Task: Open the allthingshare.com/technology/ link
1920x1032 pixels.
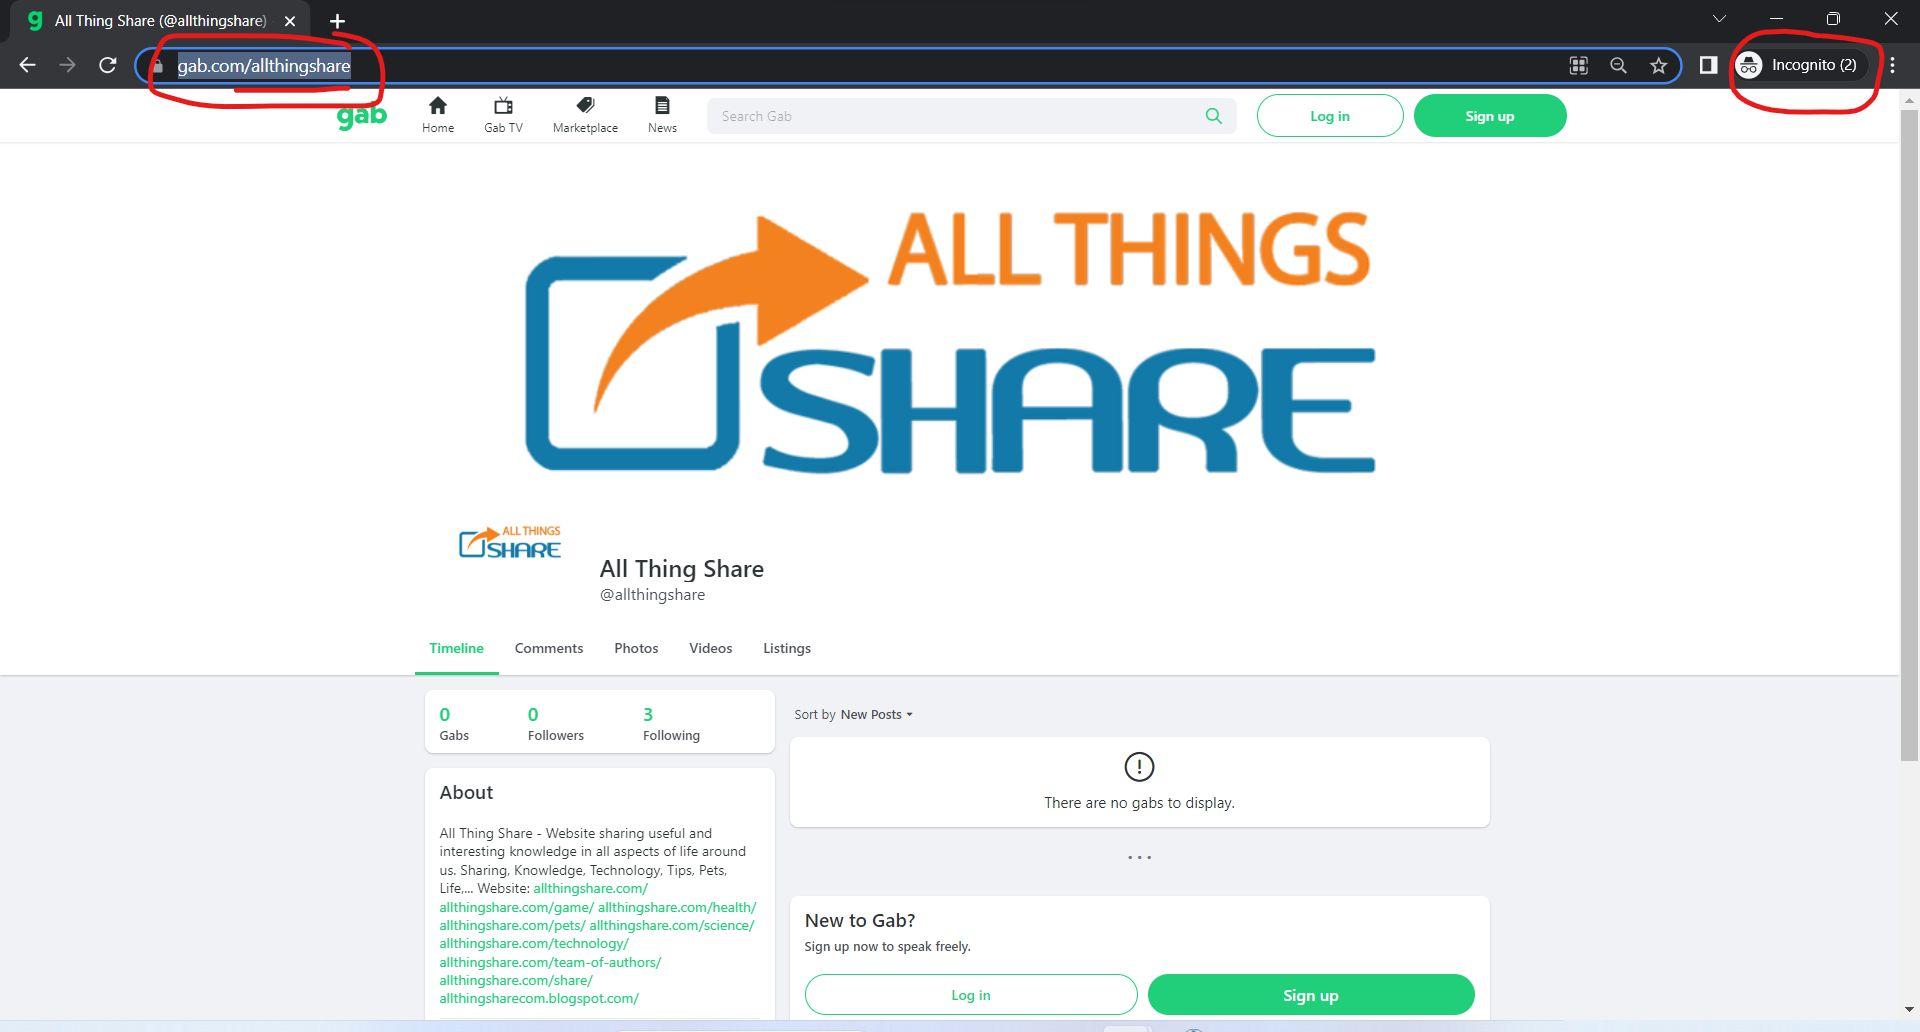Action: coord(534,943)
